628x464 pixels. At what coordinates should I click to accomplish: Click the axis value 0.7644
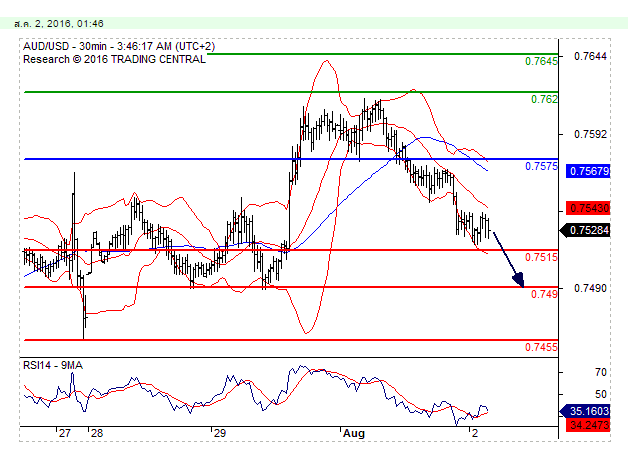pos(590,56)
